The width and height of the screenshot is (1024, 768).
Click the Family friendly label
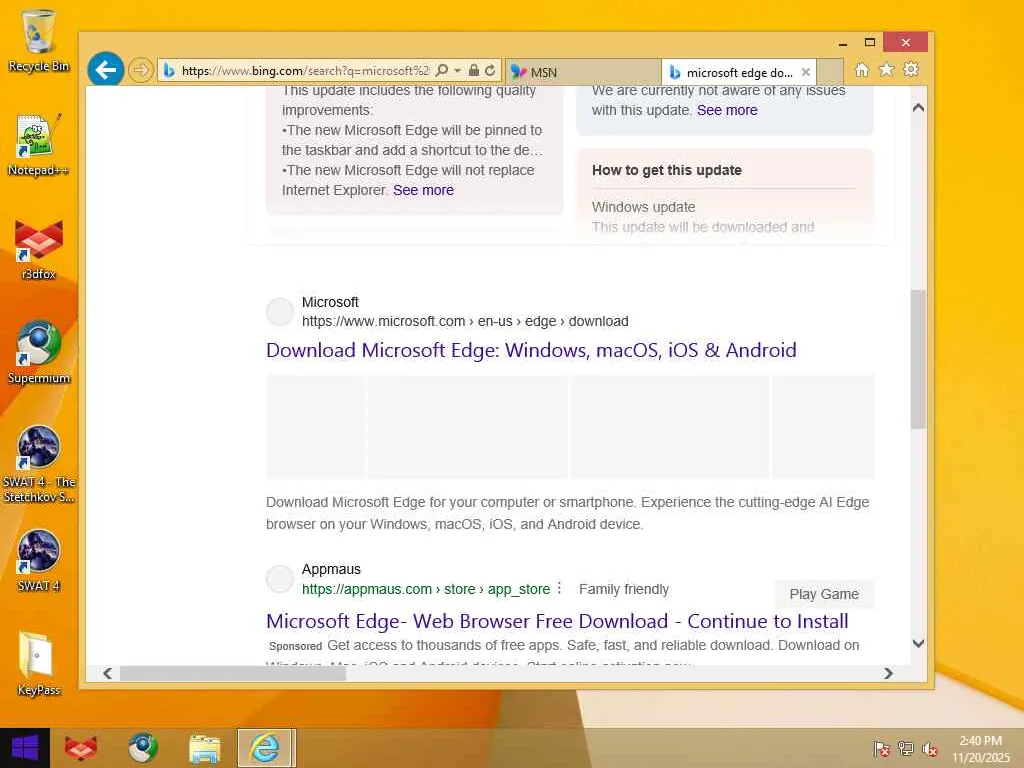[x=624, y=589]
